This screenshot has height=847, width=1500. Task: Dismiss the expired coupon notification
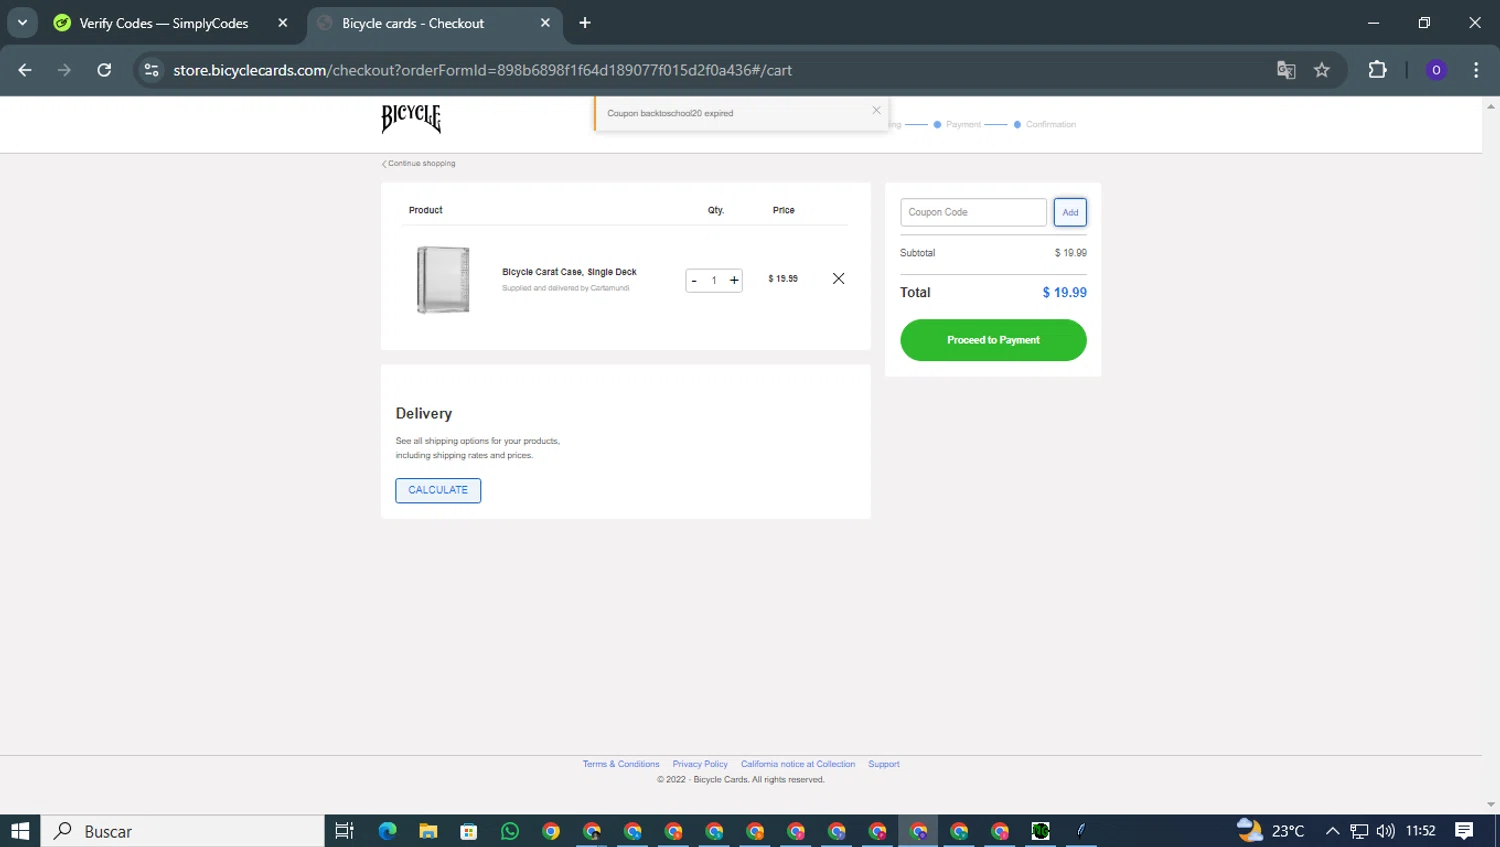point(877,111)
